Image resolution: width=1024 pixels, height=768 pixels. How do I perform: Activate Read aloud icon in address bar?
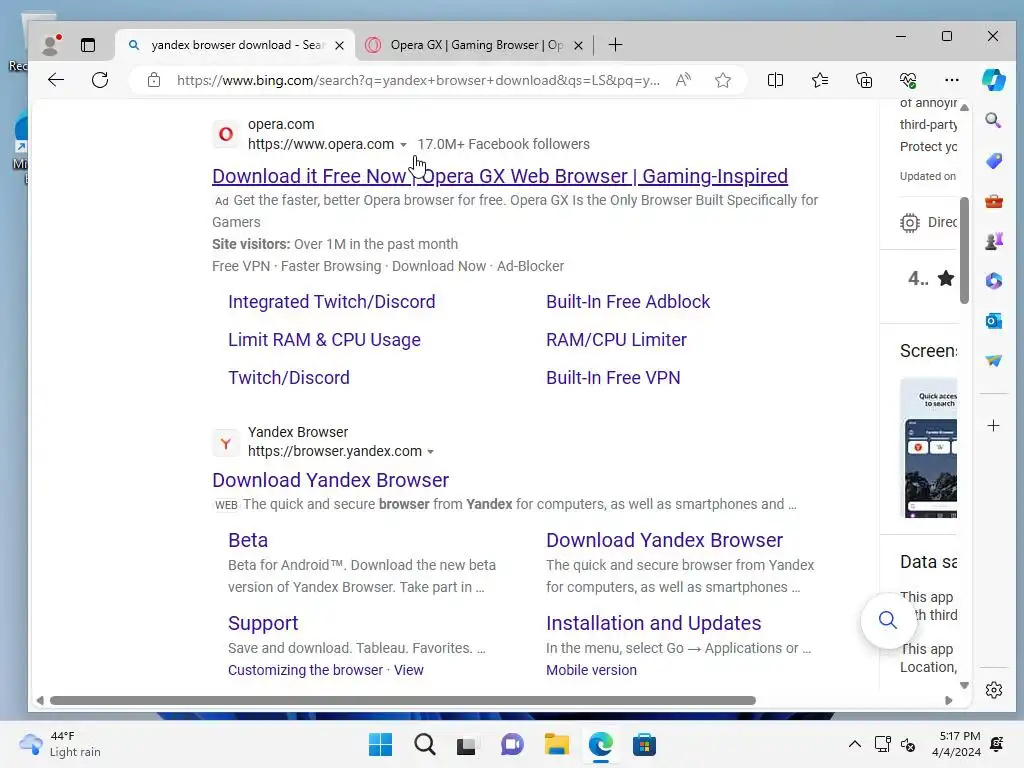tap(683, 80)
